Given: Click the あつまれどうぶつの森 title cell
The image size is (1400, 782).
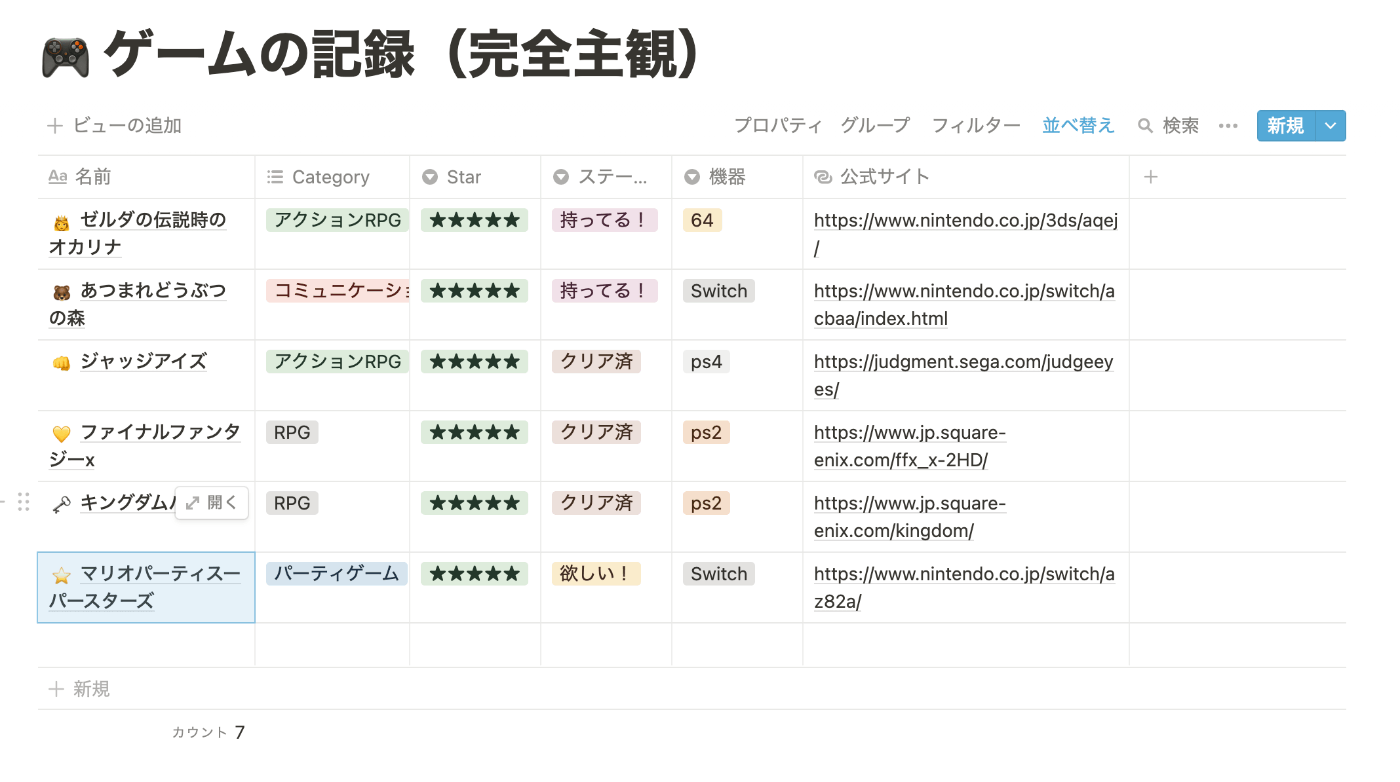Looking at the screenshot, I should [146, 305].
